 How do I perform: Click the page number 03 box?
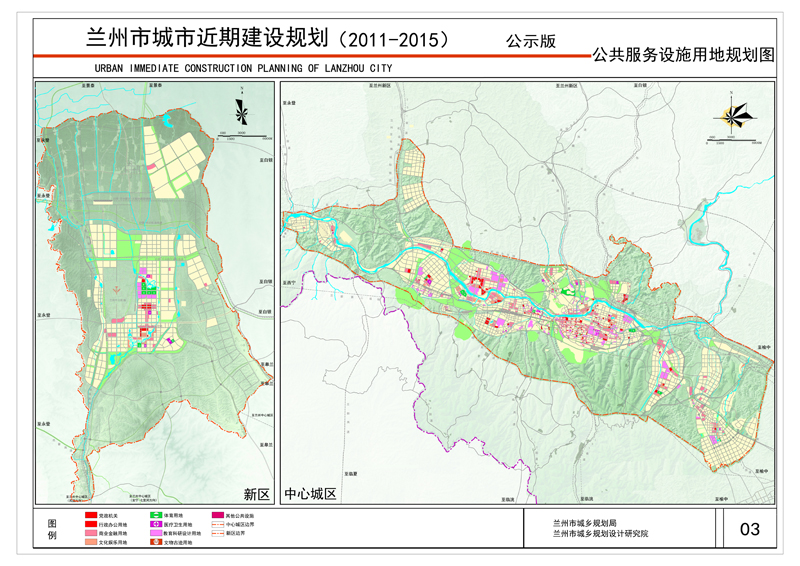point(750,530)
